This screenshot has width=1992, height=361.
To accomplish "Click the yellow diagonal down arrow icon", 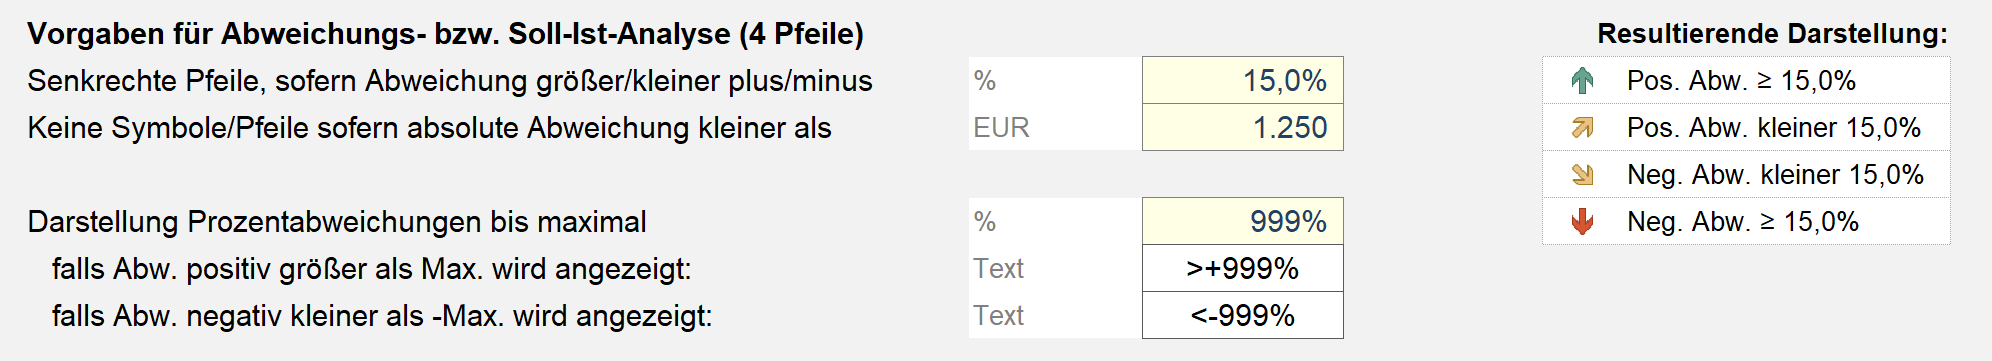I will (1582, 175).
